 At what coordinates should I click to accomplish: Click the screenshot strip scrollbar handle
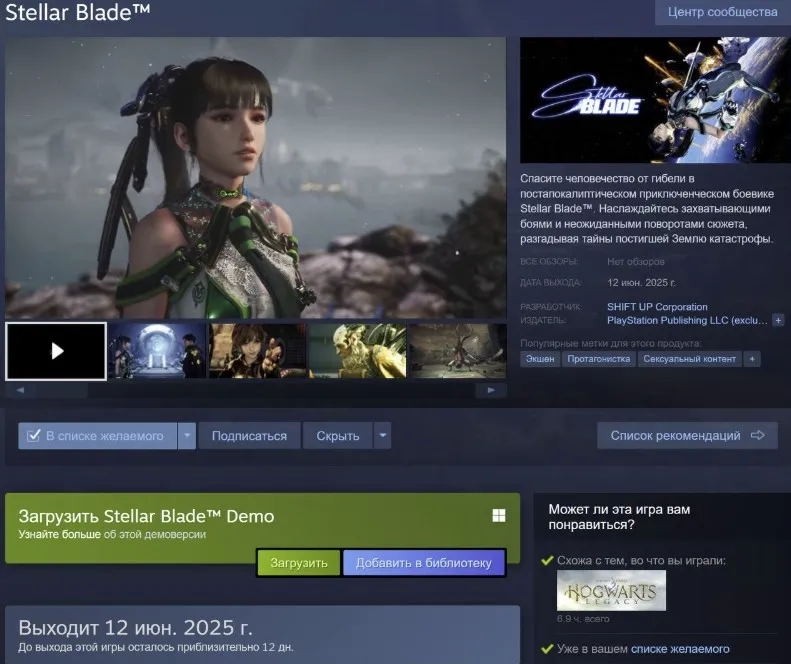click(x=62, y=390)
